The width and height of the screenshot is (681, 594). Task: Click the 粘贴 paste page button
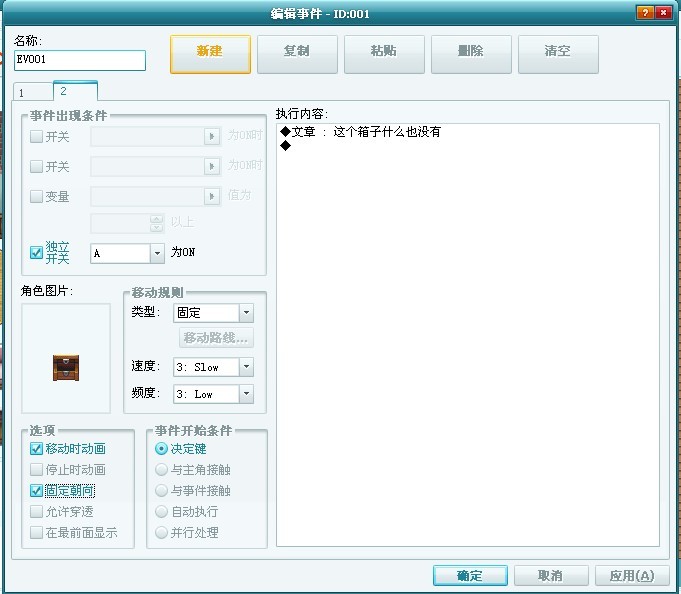[384, 54]
